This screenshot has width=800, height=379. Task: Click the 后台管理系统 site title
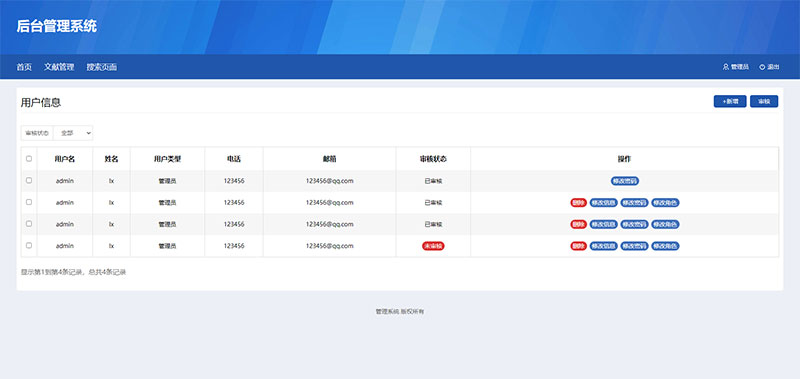point(57,27)
